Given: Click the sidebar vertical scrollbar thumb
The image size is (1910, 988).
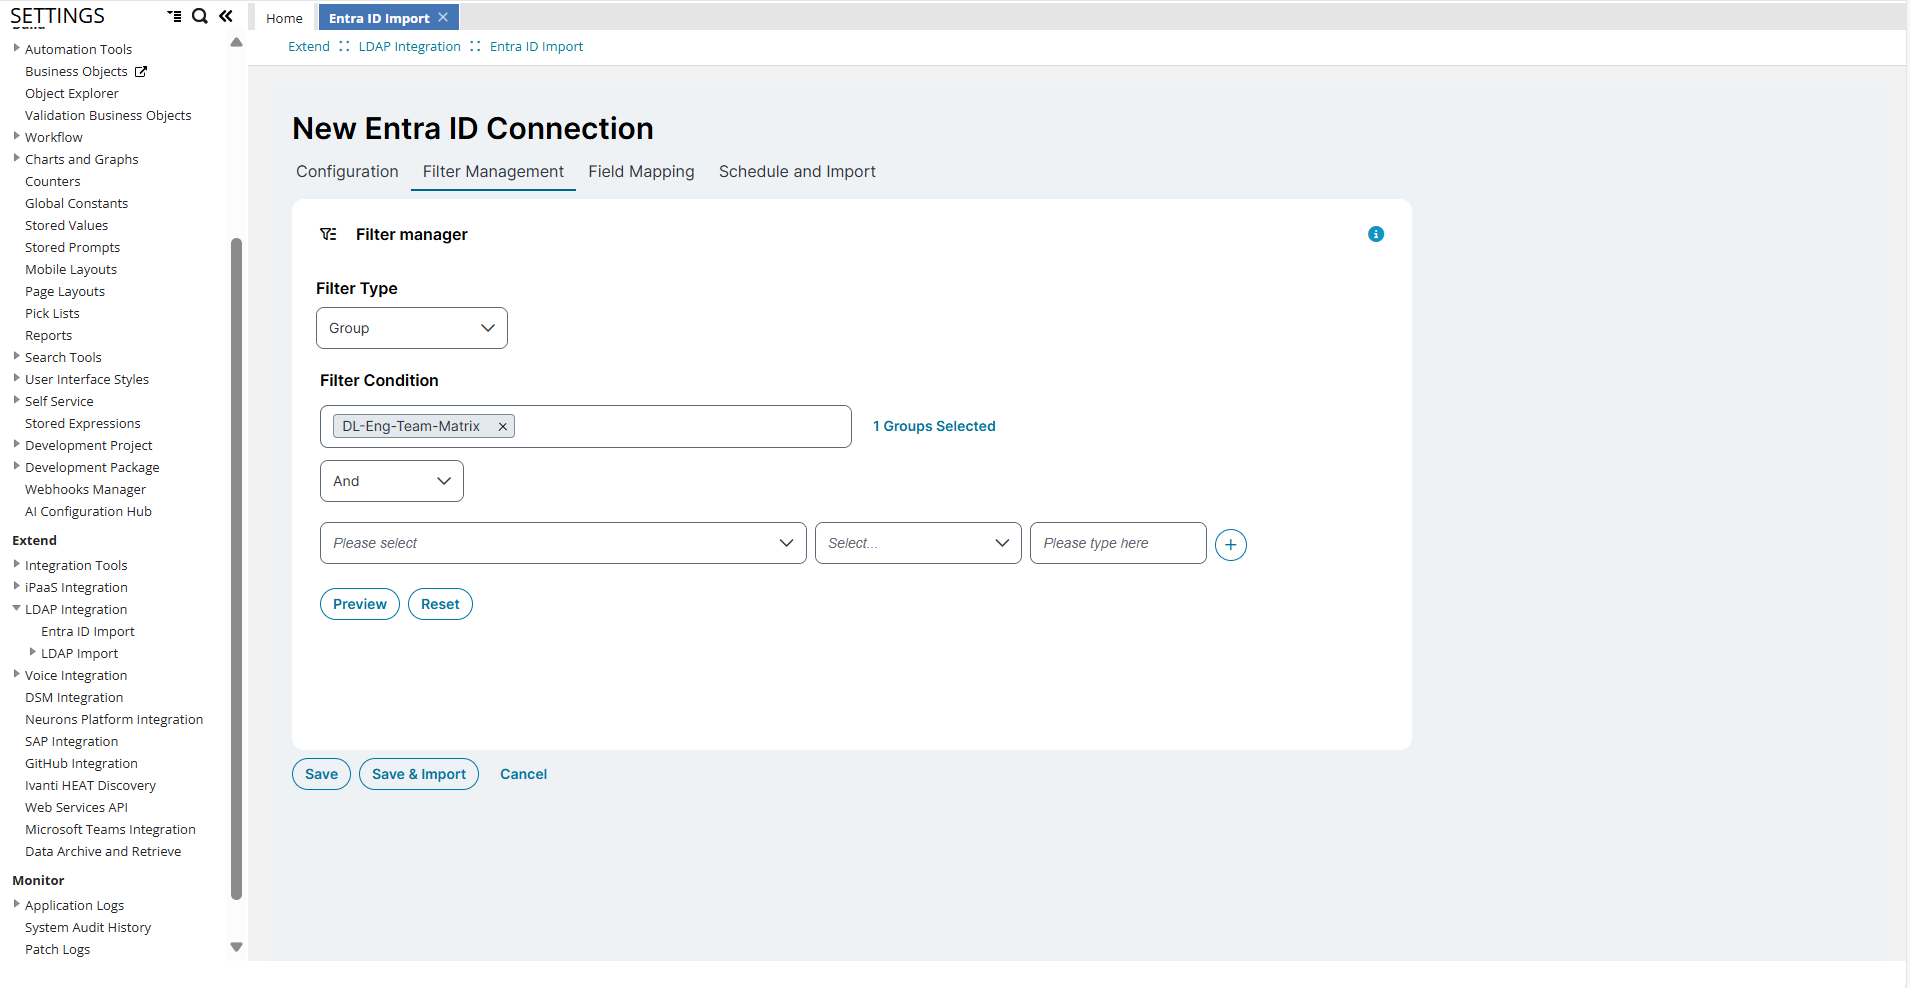Looking at the screenshot, I should [237, 568].
